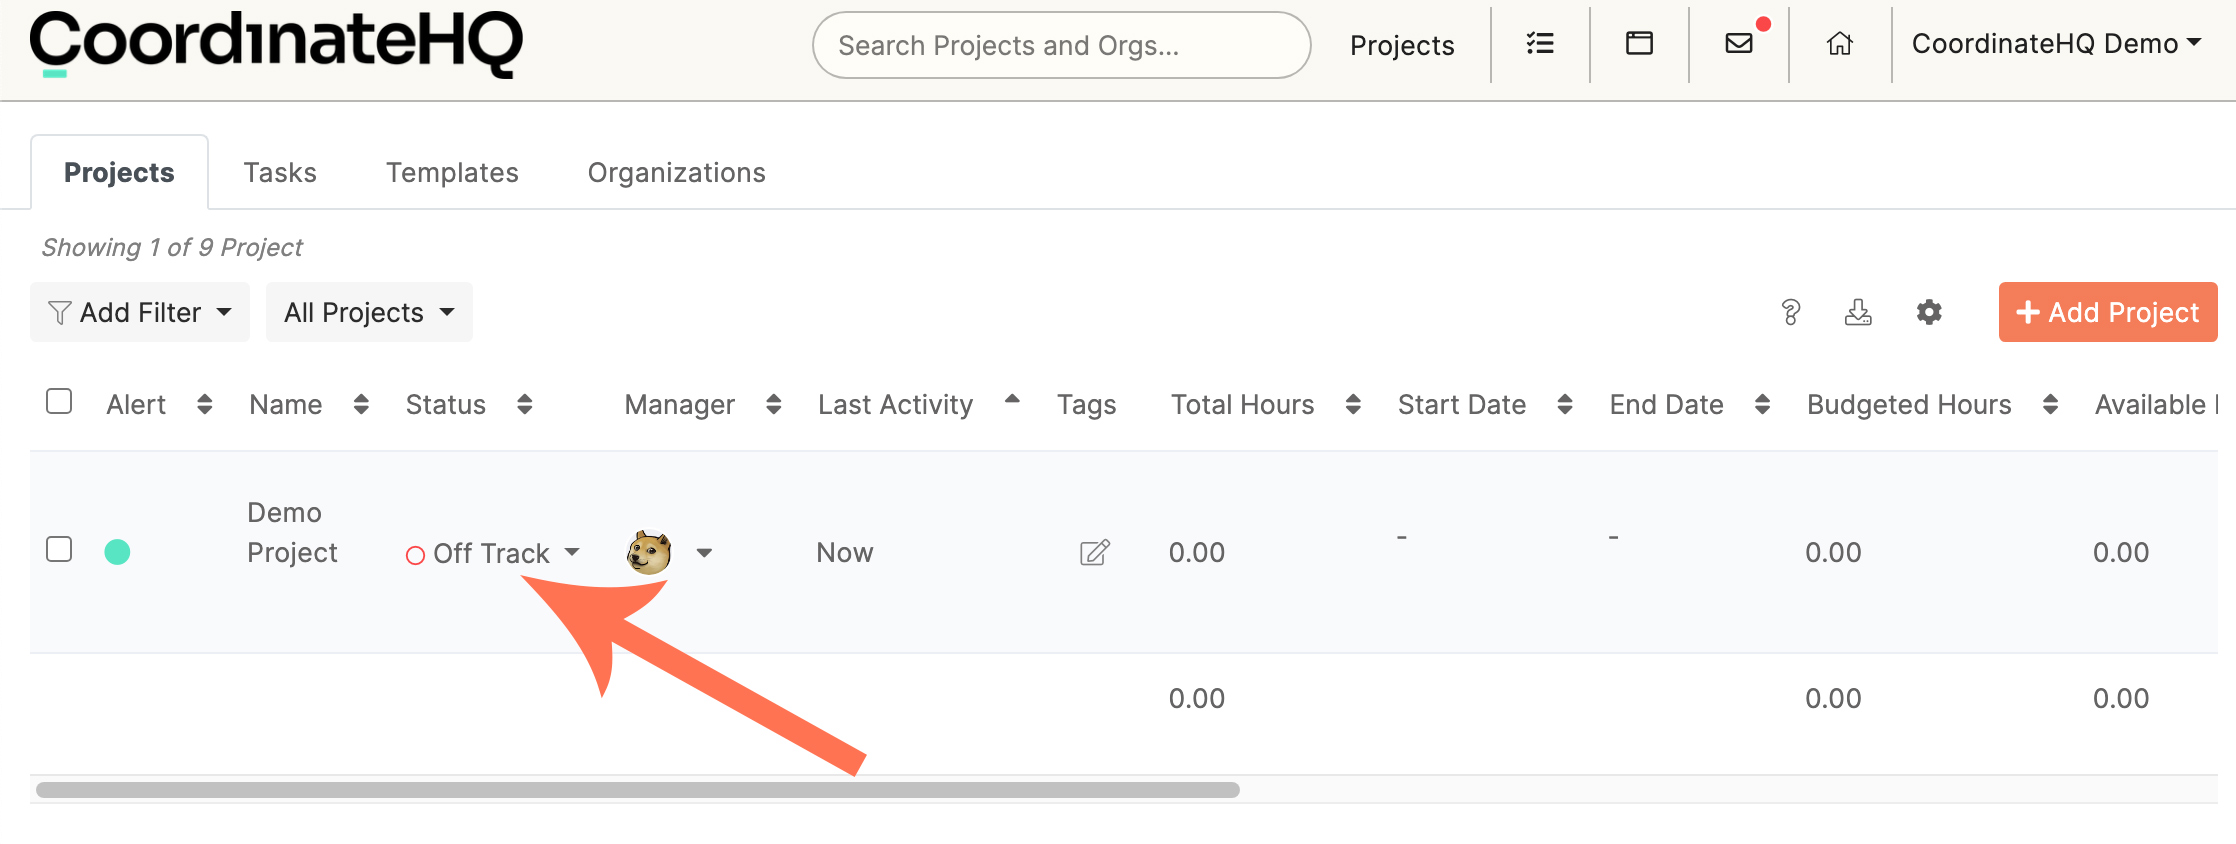Sort by Last Activity column arrow
The height and width of the screenshot is (844, 2236).
click(x=1012, y=399)
